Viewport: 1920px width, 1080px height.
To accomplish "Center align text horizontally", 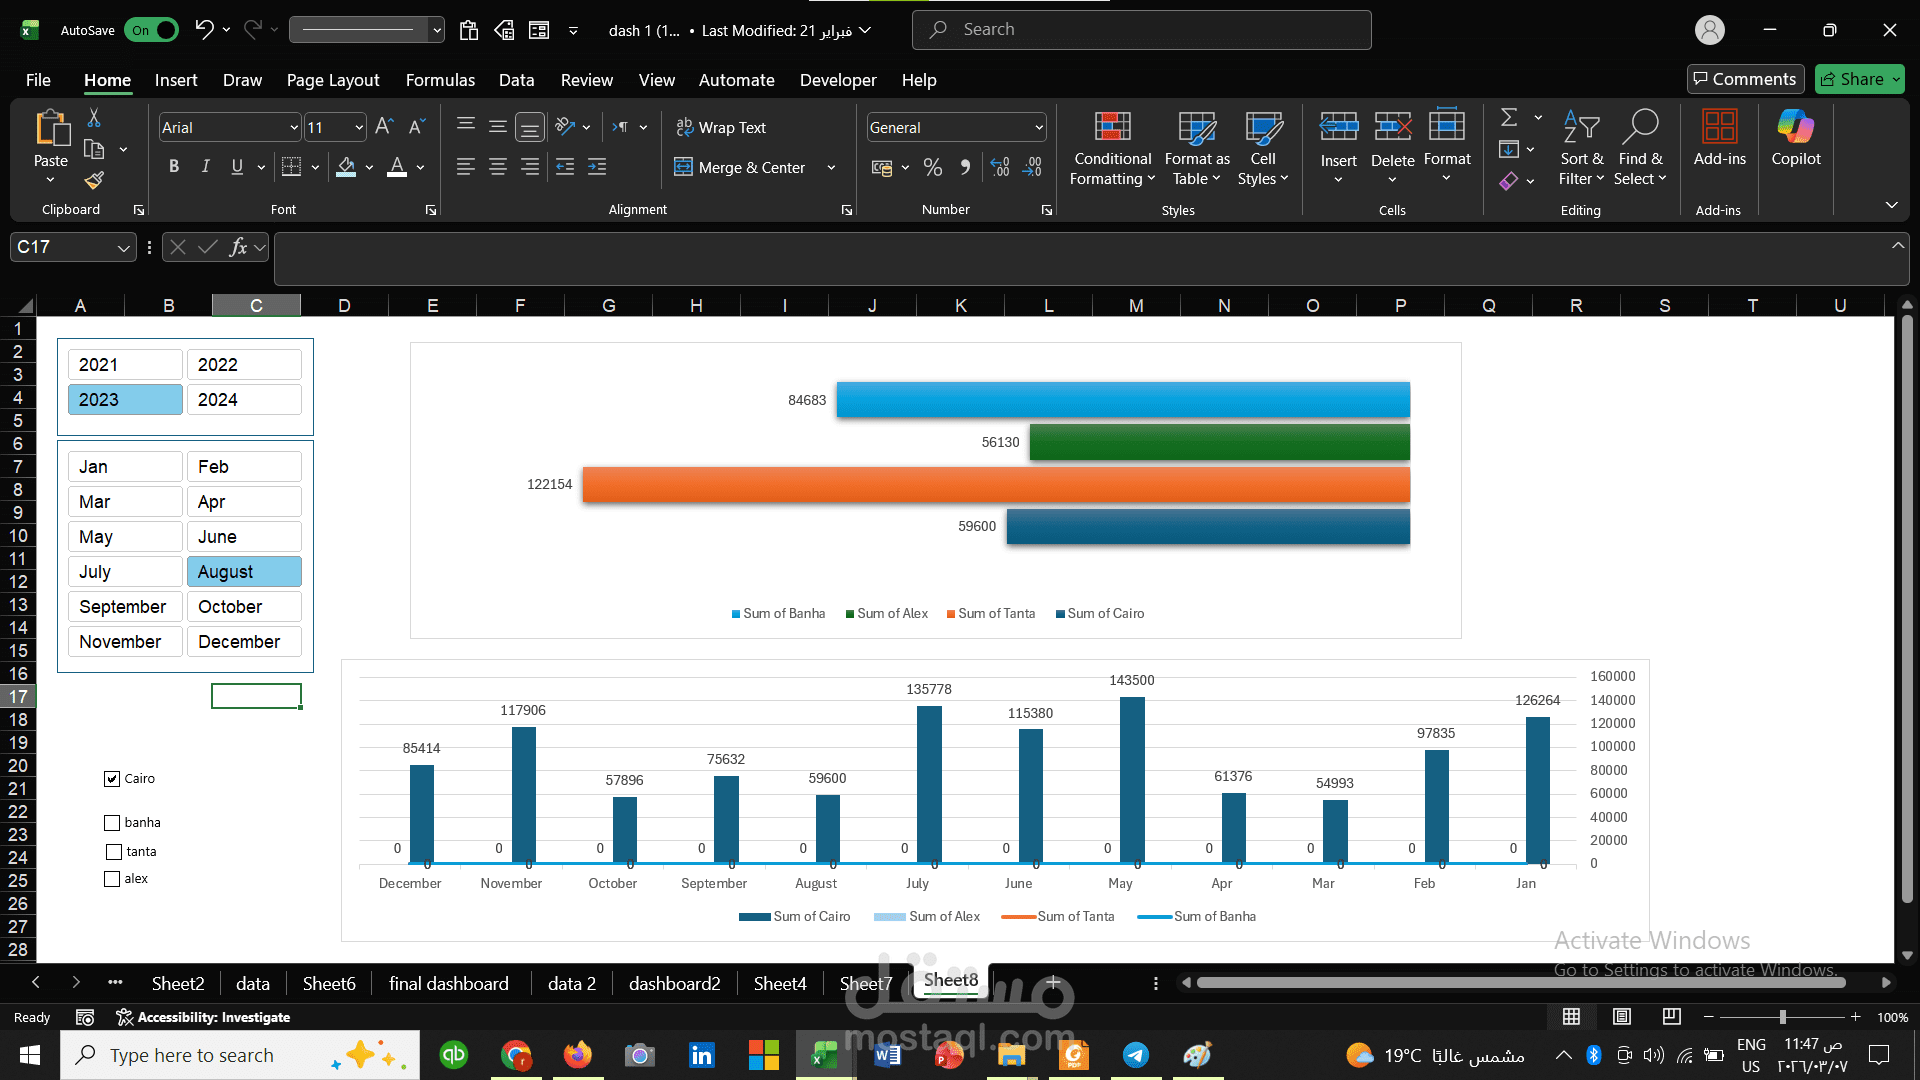I will point(497,167).
